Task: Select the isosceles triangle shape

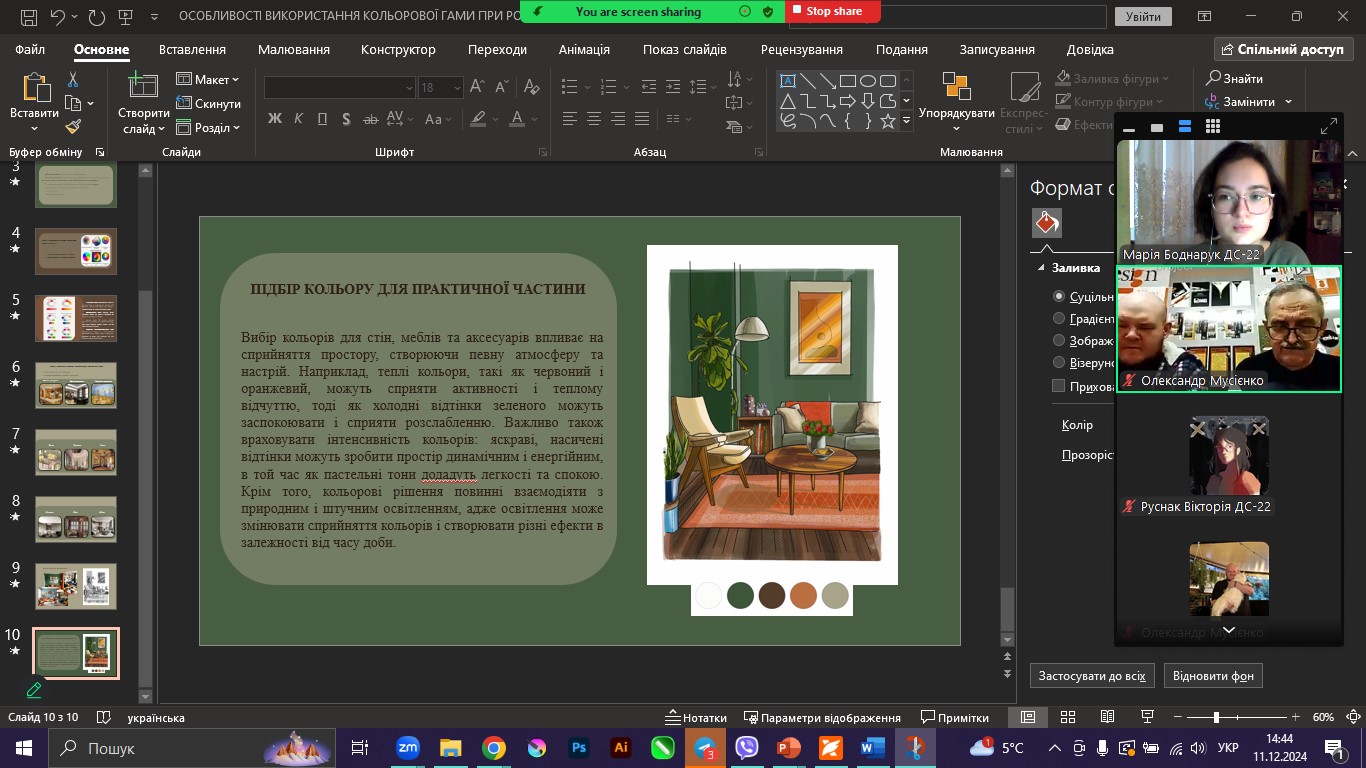Action: 788,101
